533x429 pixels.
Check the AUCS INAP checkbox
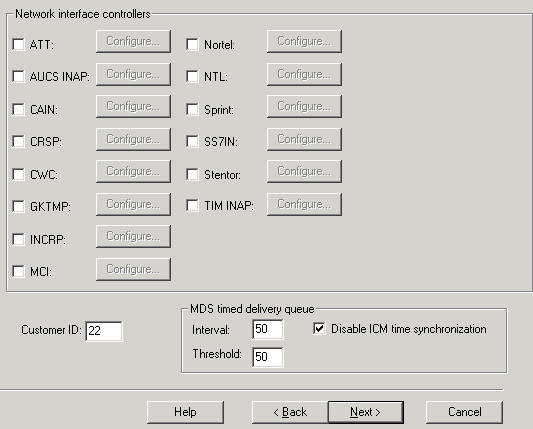tap(18, 76)
